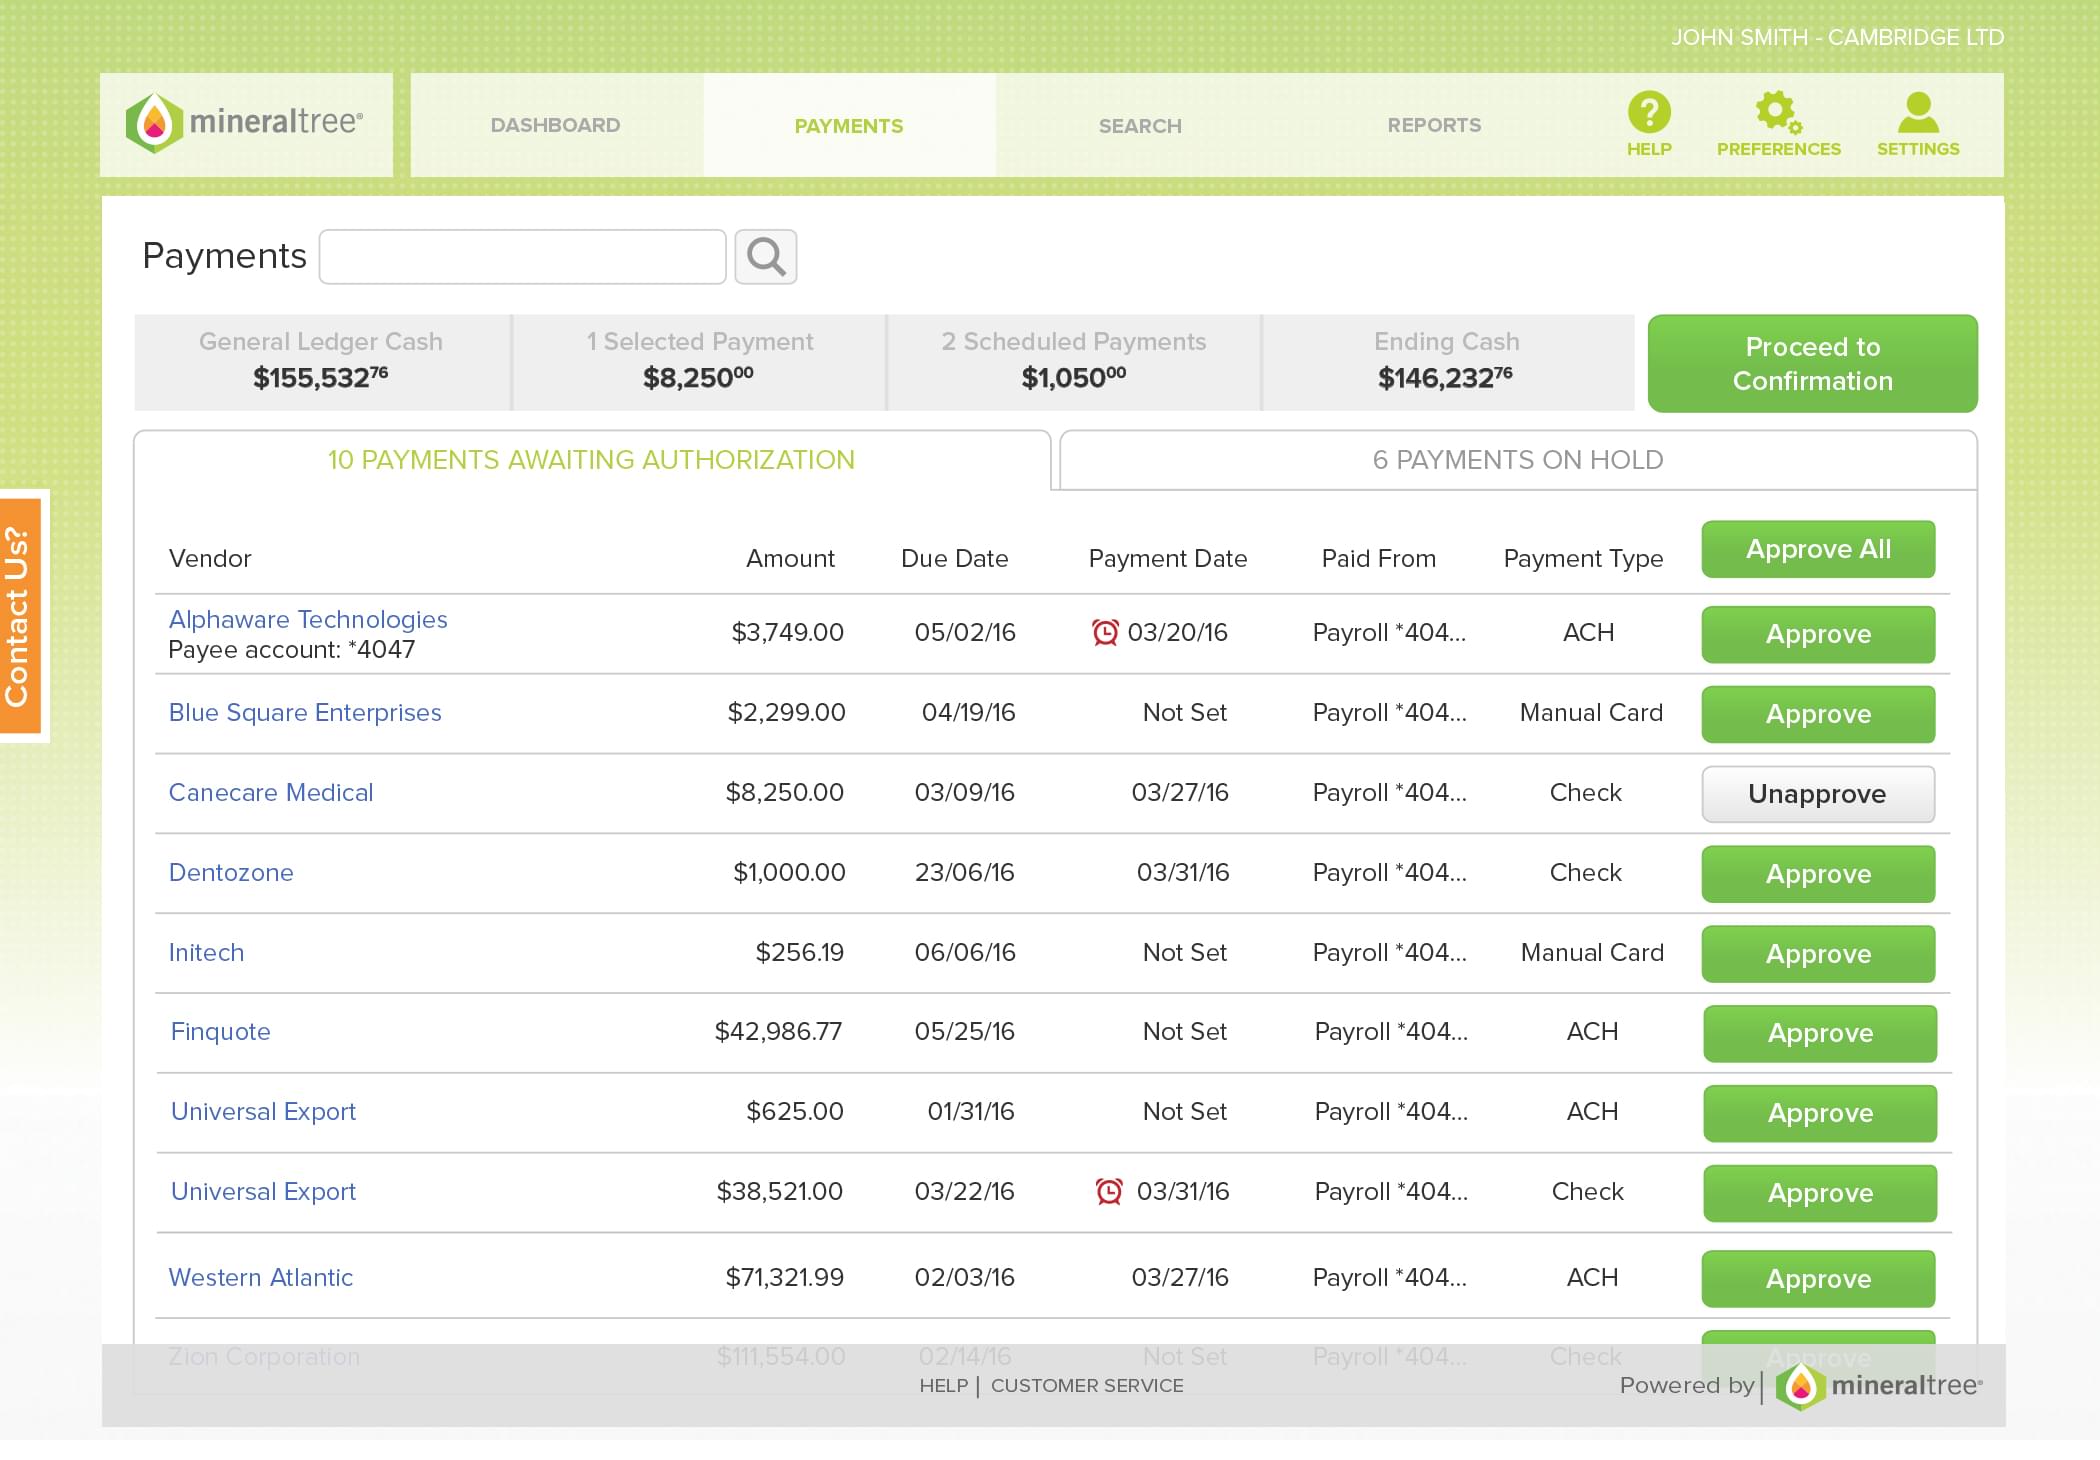Click the Payment Date column header
Viewport: 2100px width, 1460px height.
[x=1168, y=558]
